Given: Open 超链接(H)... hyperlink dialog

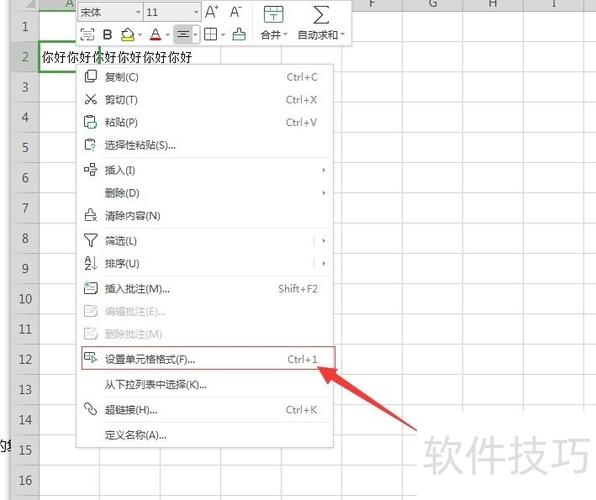Looking at the screenshot, I should 205,410.
